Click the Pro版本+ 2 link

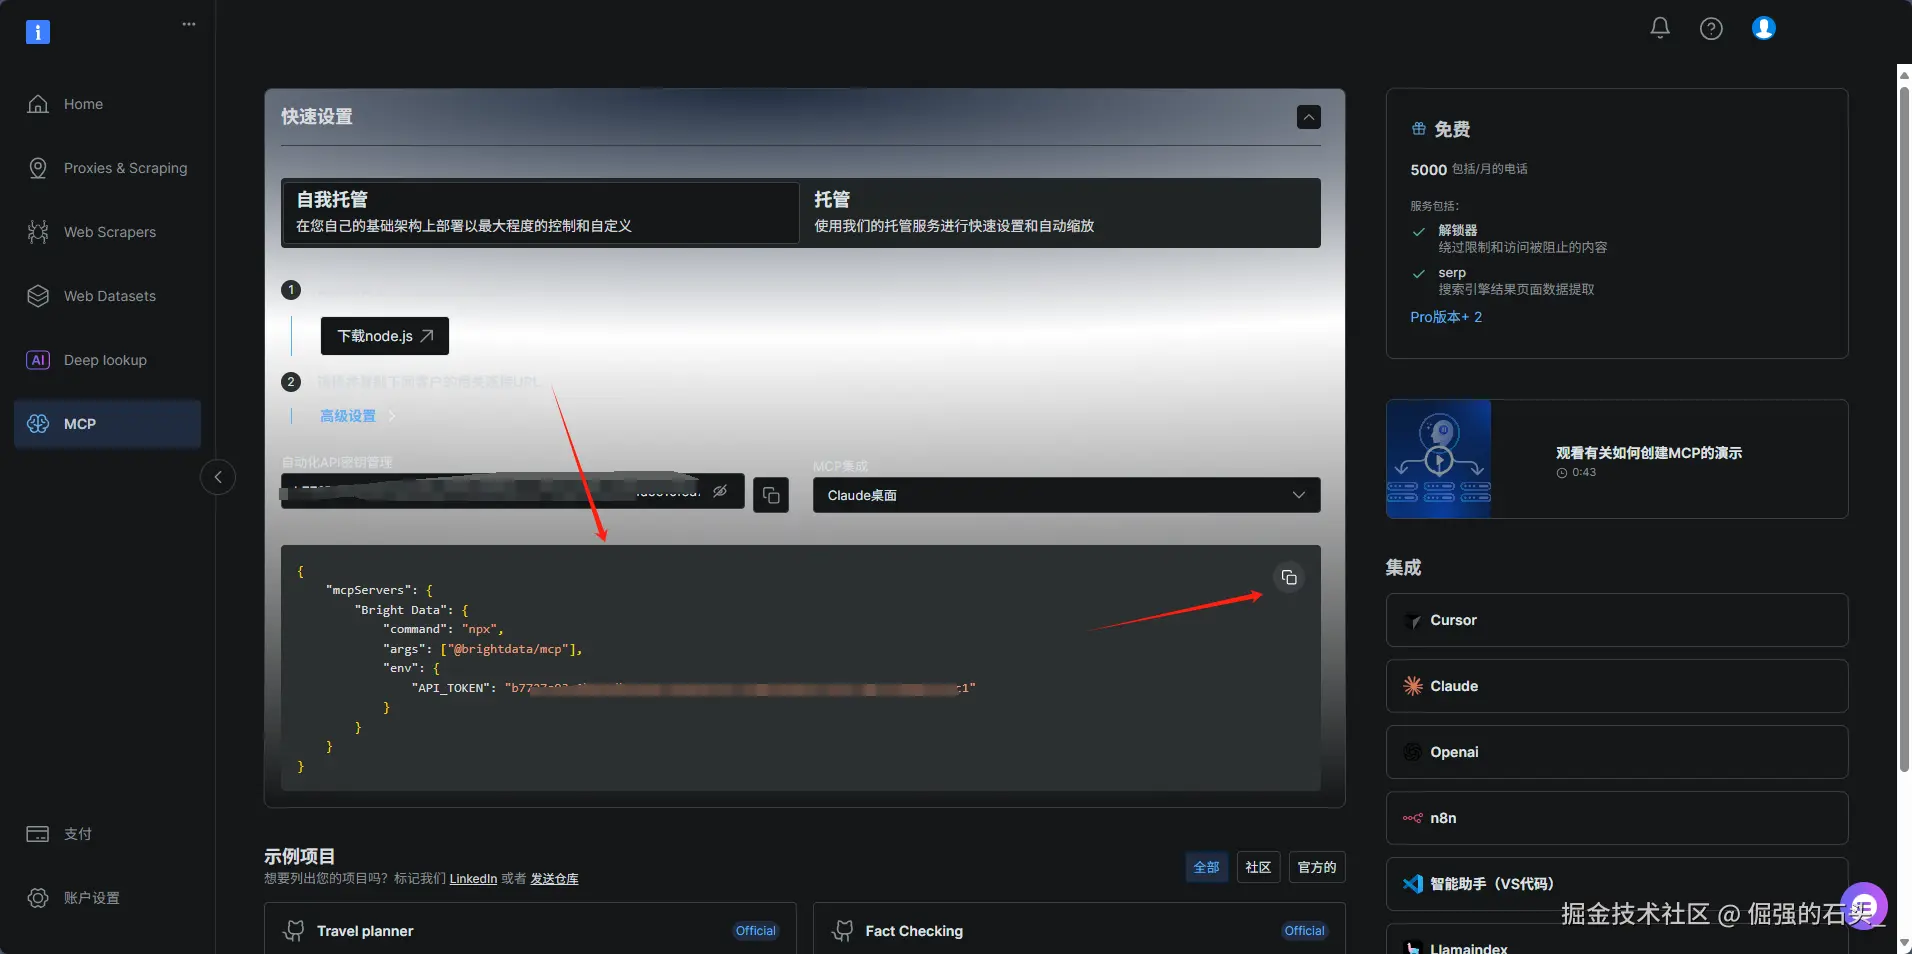click(1446, 317)
